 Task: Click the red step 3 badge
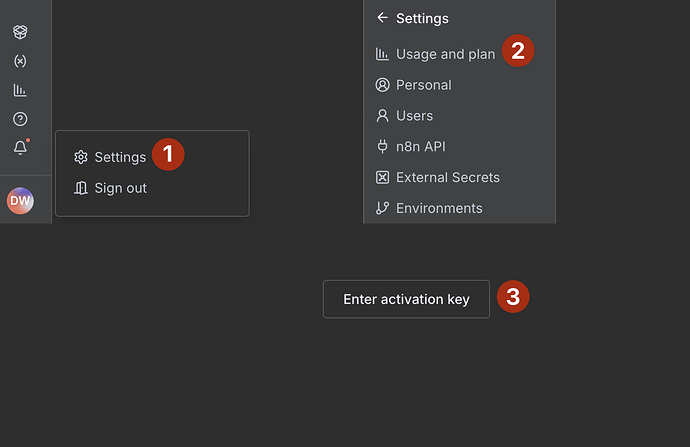point(513,297)
